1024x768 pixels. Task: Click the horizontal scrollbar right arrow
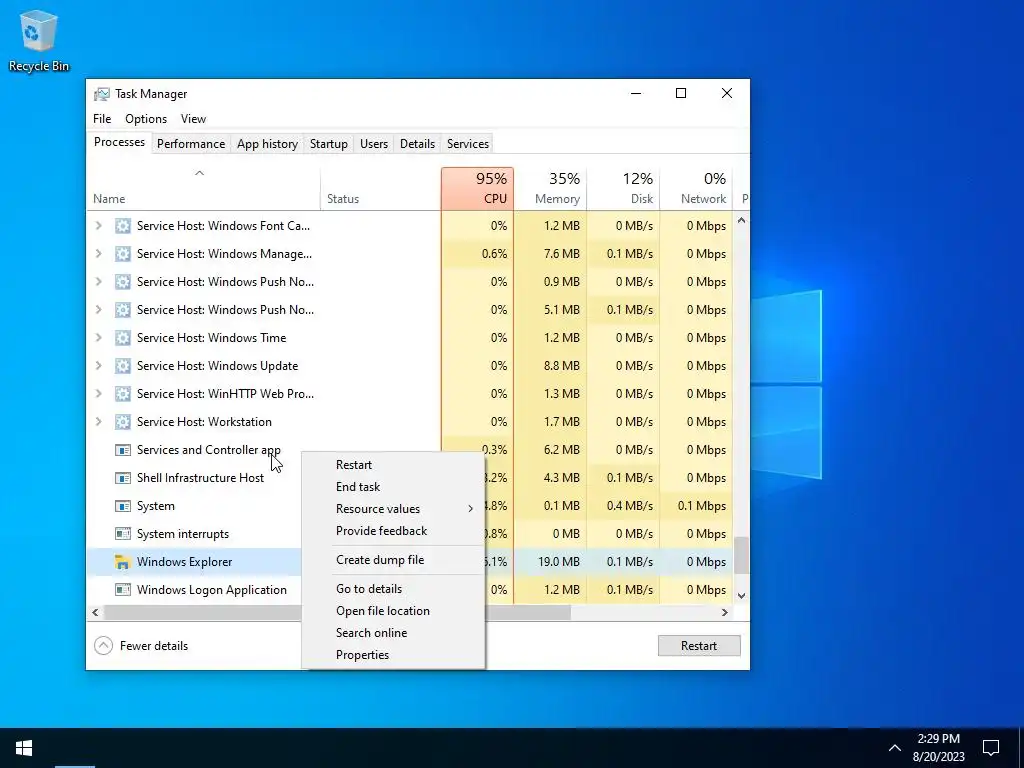pos(724,613)
